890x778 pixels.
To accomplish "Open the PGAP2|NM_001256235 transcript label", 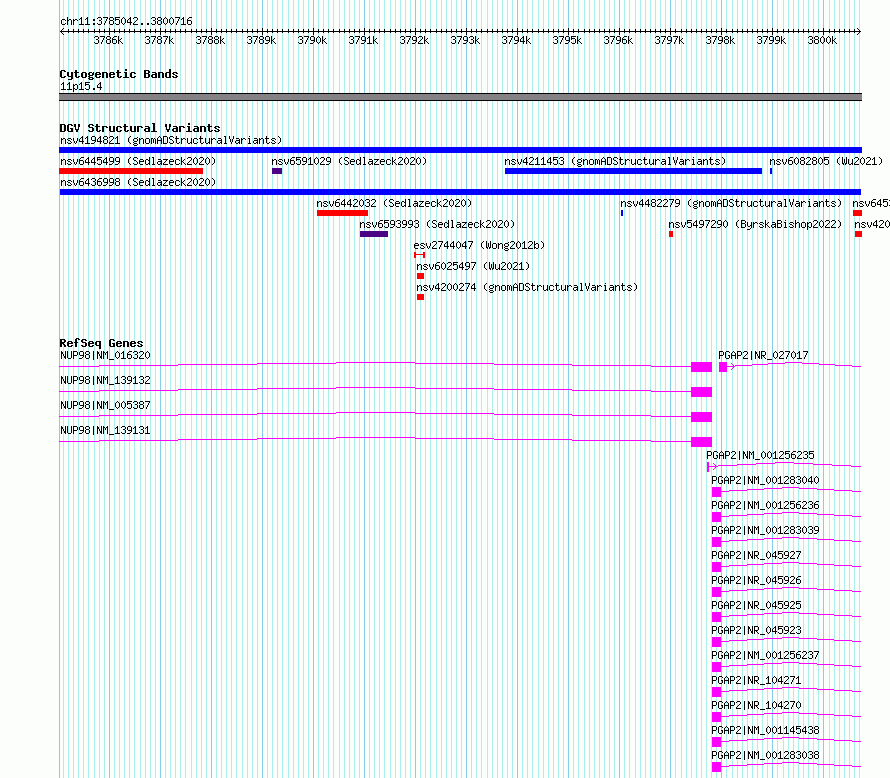I will point(761,455).
